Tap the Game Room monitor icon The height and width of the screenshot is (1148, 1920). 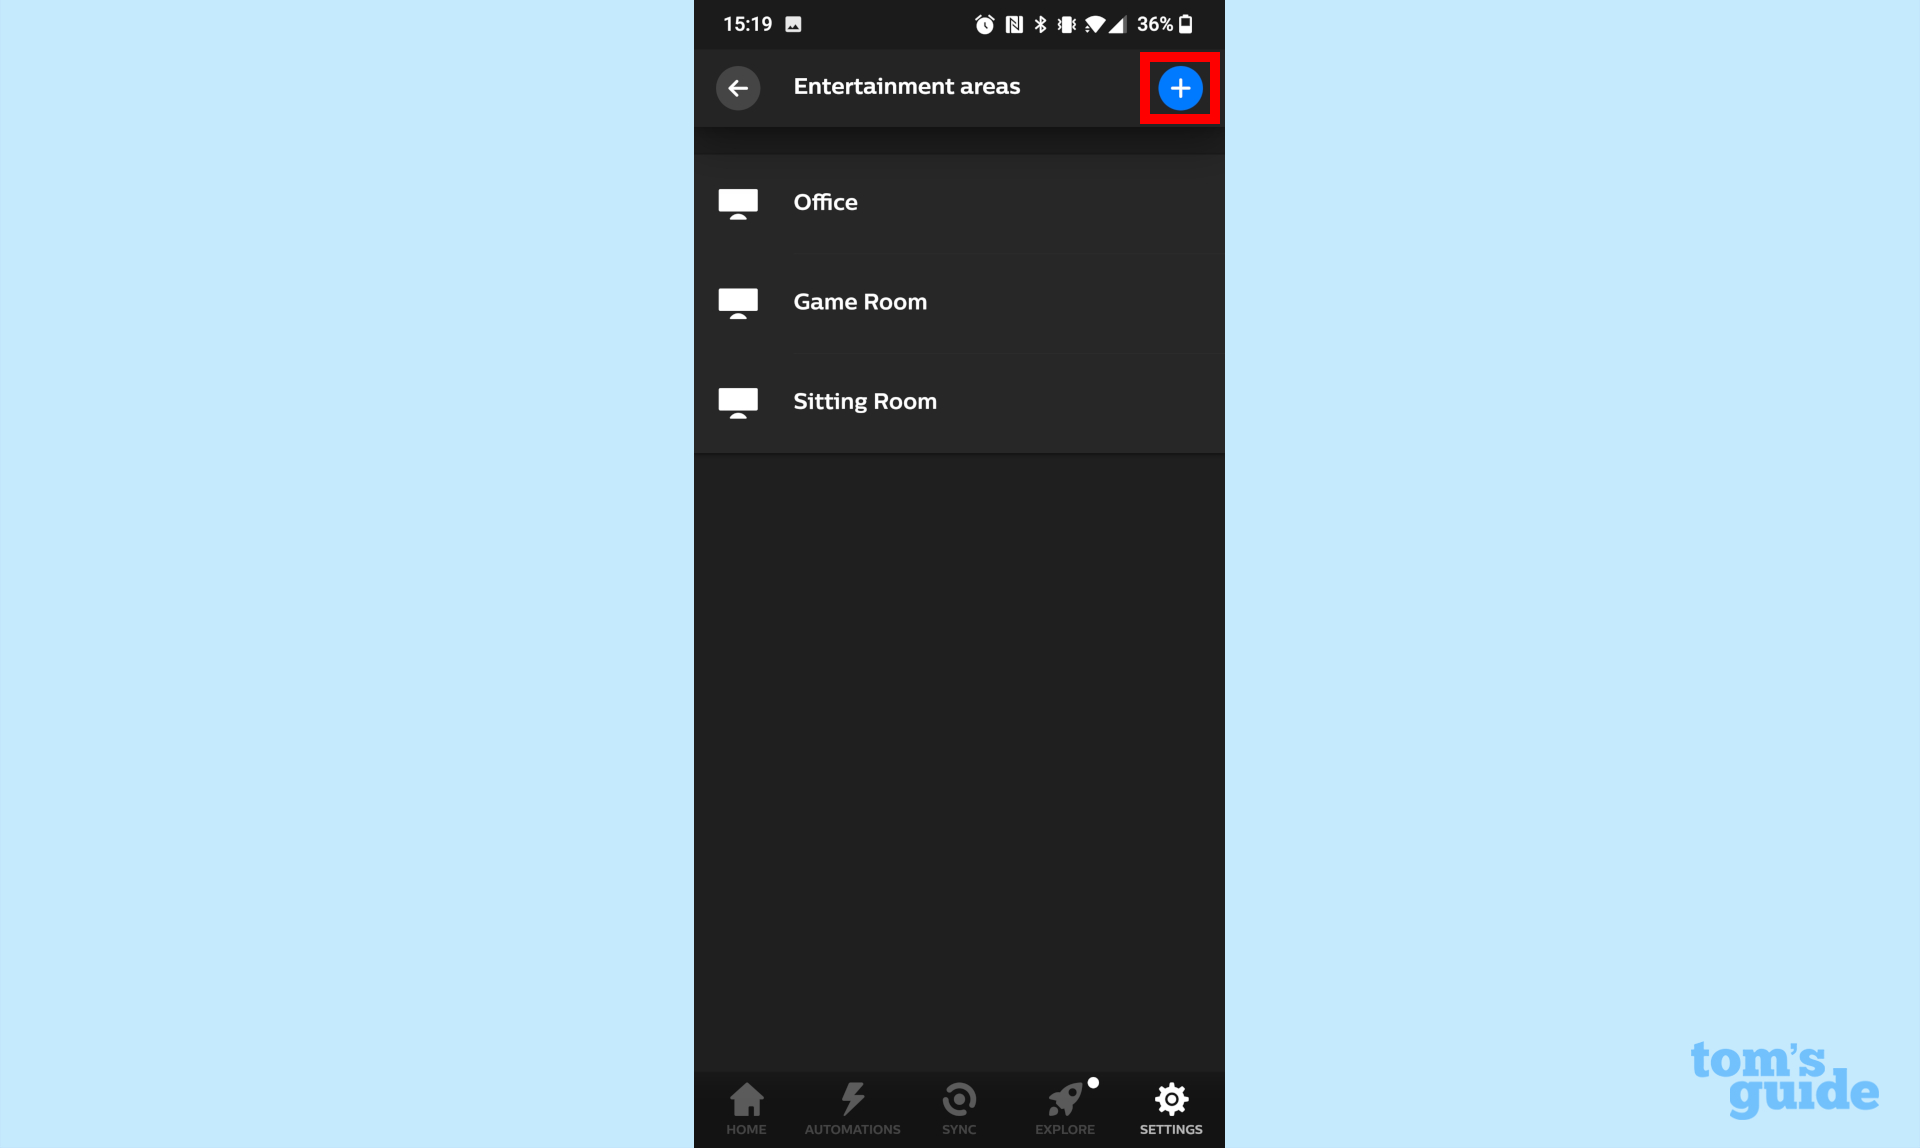coord(738,301)
